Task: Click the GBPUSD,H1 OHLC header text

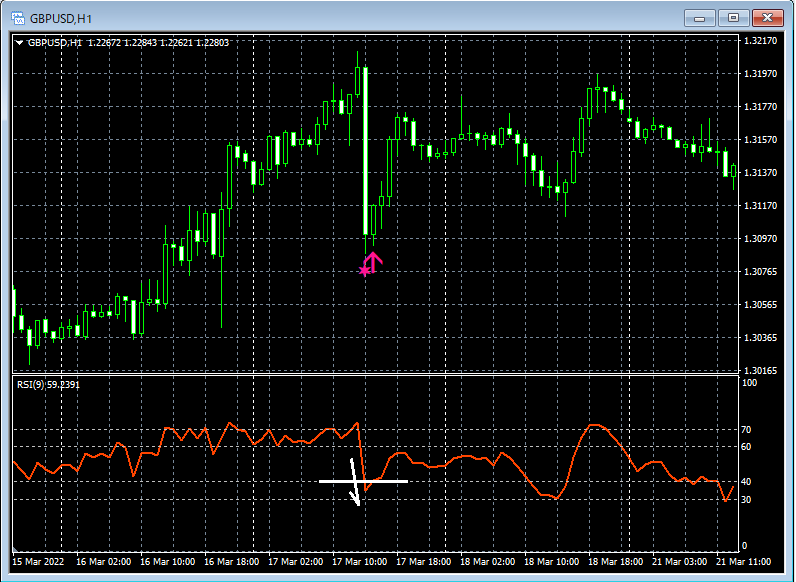Action: click(128, 43)
